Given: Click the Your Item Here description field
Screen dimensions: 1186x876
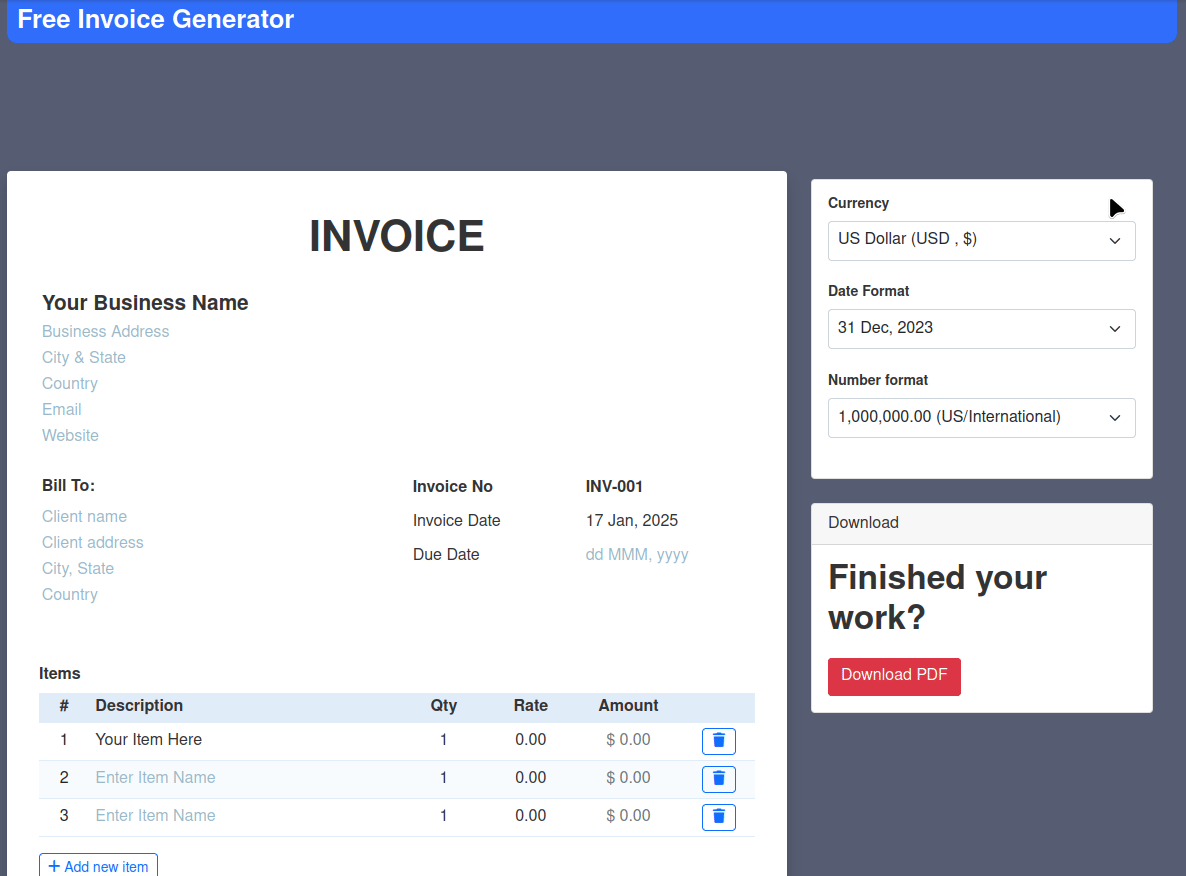Looking at the screenshot, I should tap(148, 739).
